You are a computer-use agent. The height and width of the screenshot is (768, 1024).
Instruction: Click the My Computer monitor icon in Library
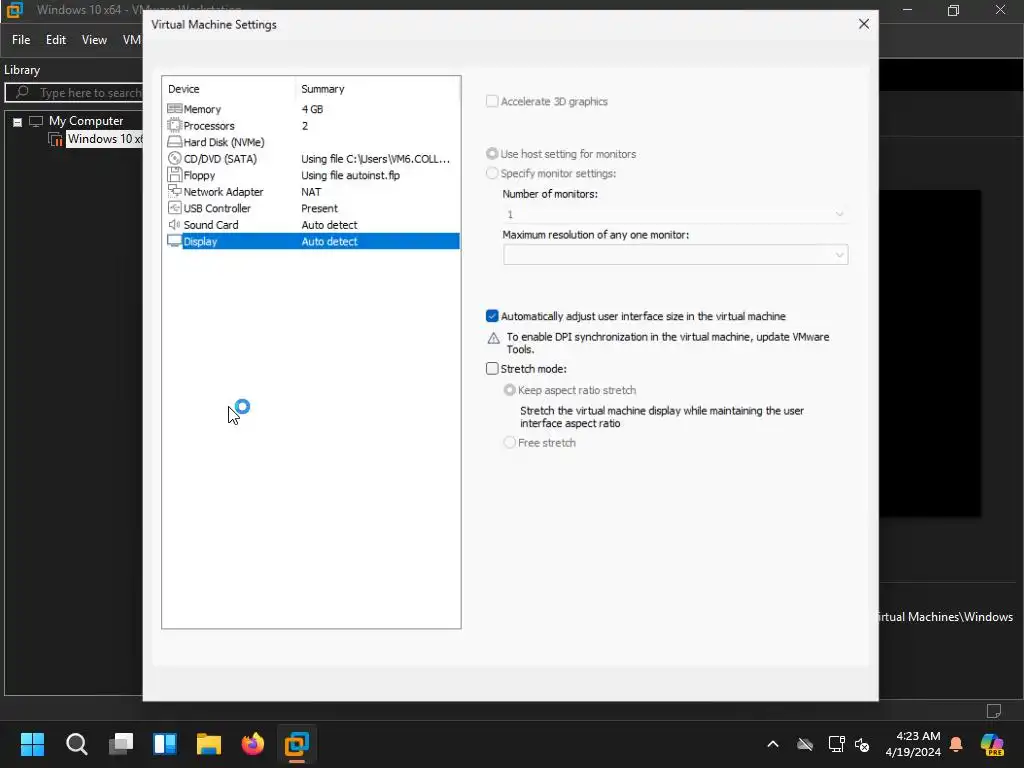[36, 121]
